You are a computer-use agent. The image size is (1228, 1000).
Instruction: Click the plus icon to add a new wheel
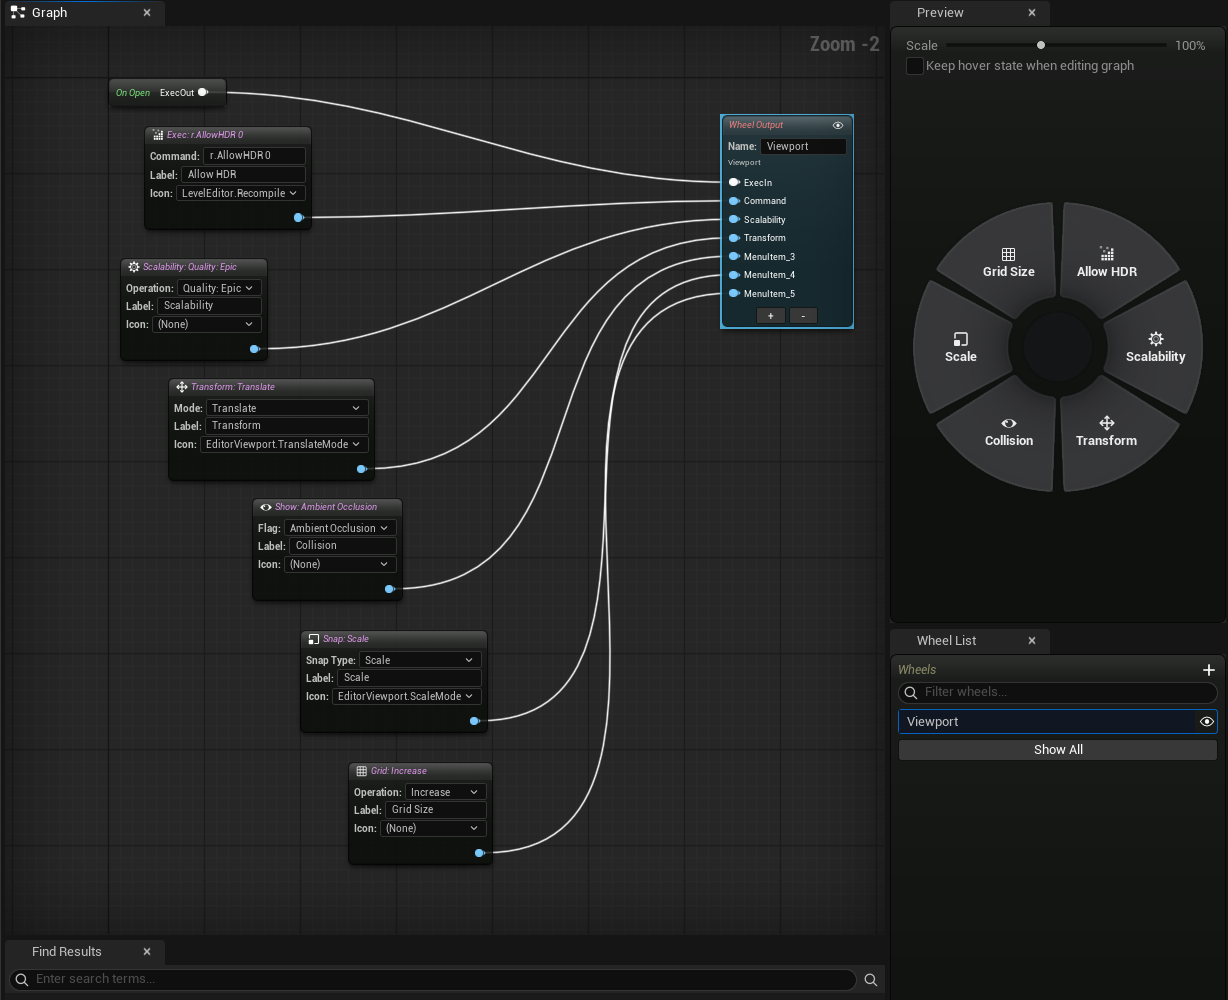(1209, 669)
